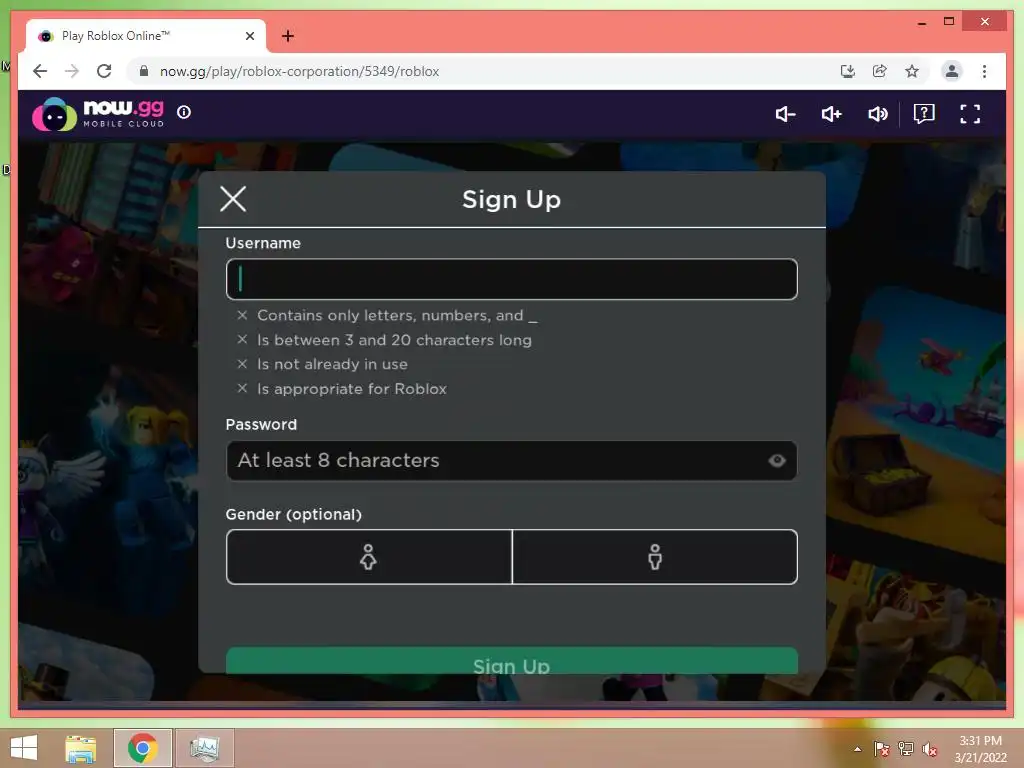Open the network tray icon
Image resolution: width=1024 pixels, height=768 pixels.
906,749
